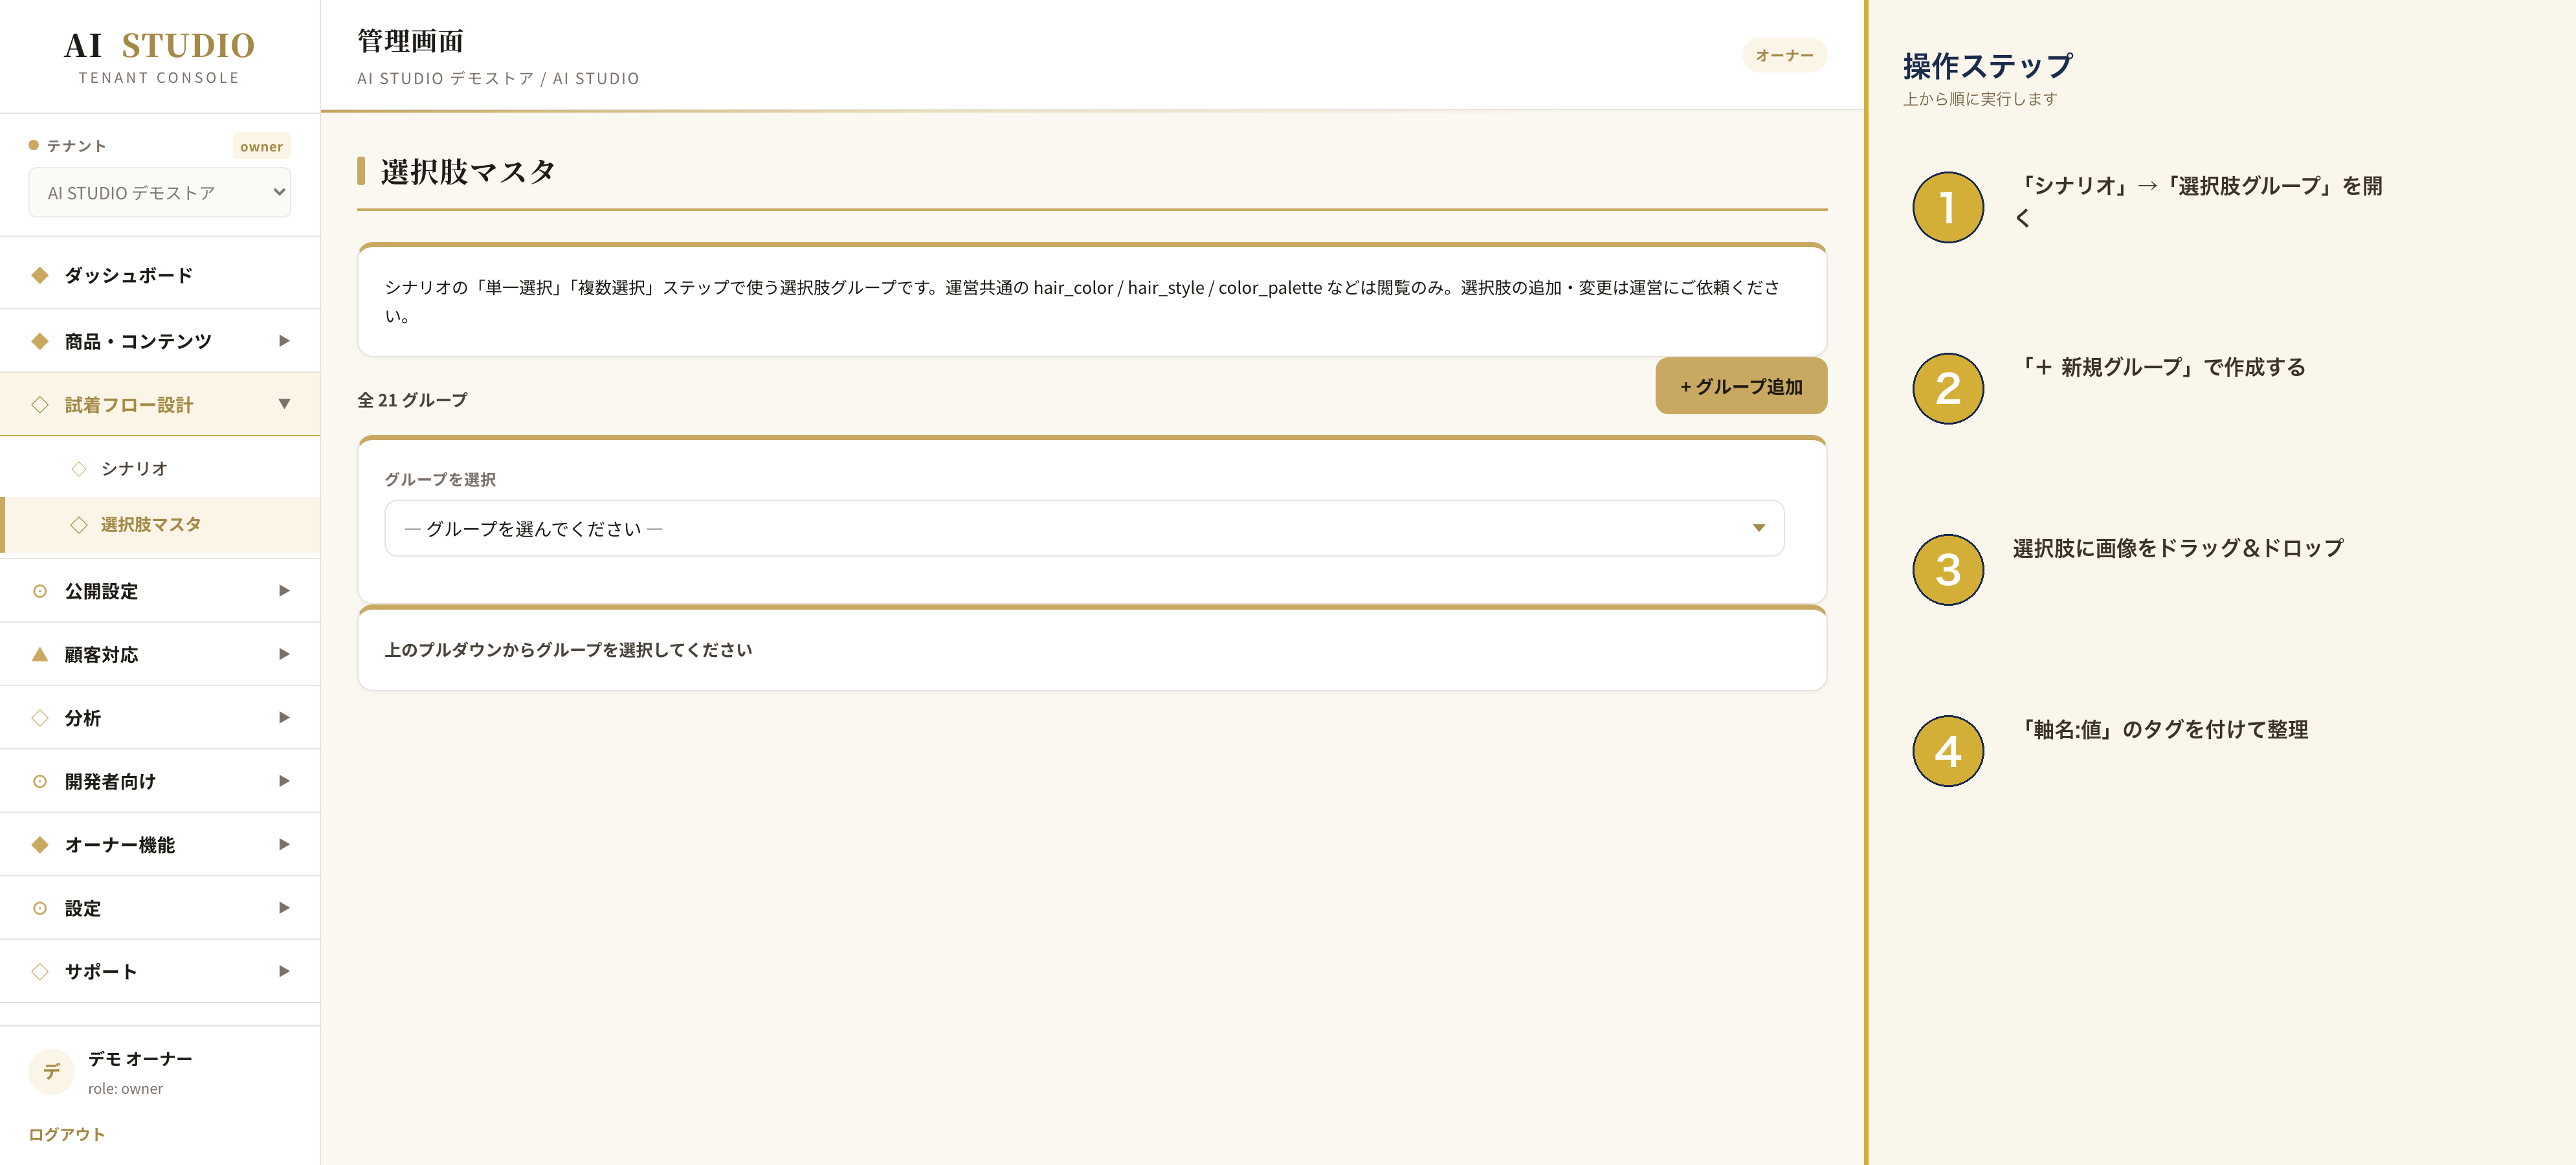2576x1165 pixels.
Task: Click the circle icon beside 設定
Action: click(40, 908)
